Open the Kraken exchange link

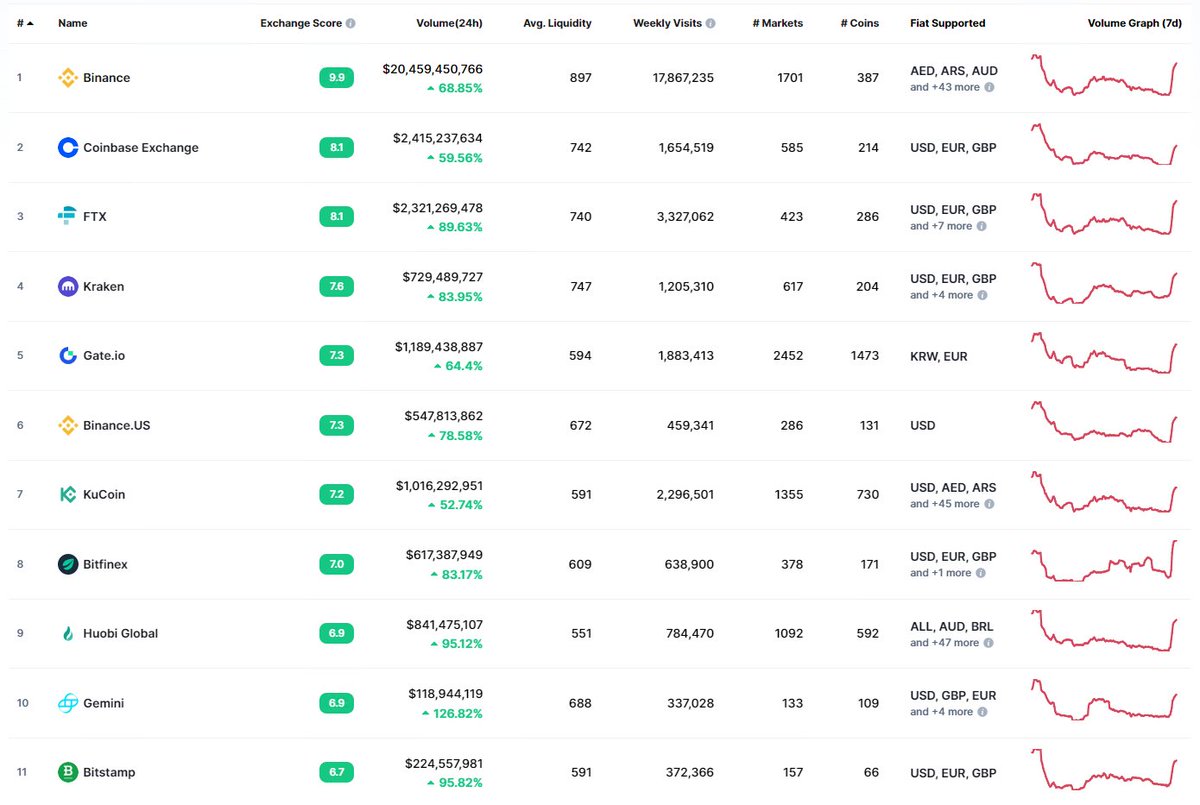(x=104, y=287)
